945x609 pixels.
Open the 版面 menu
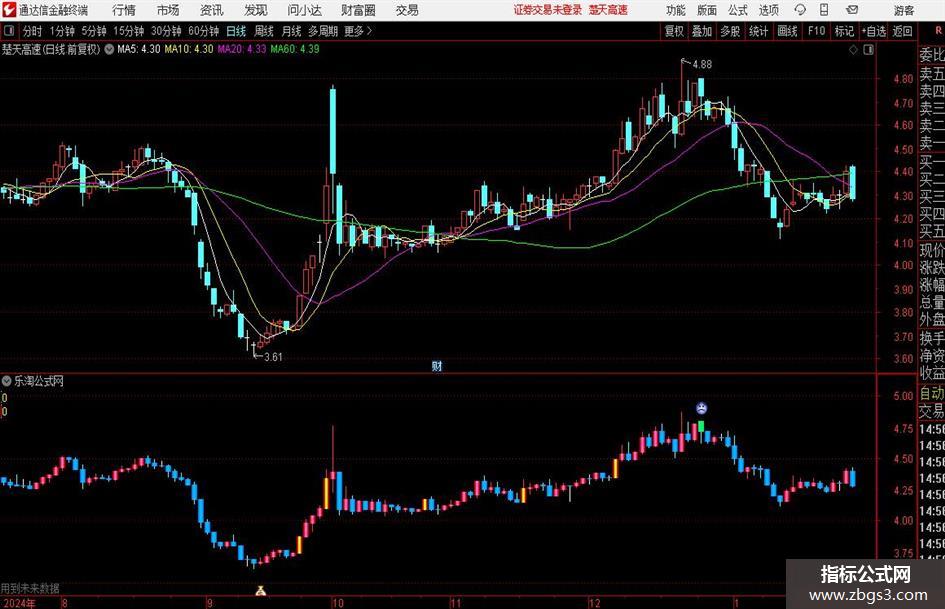pos(707,10)
